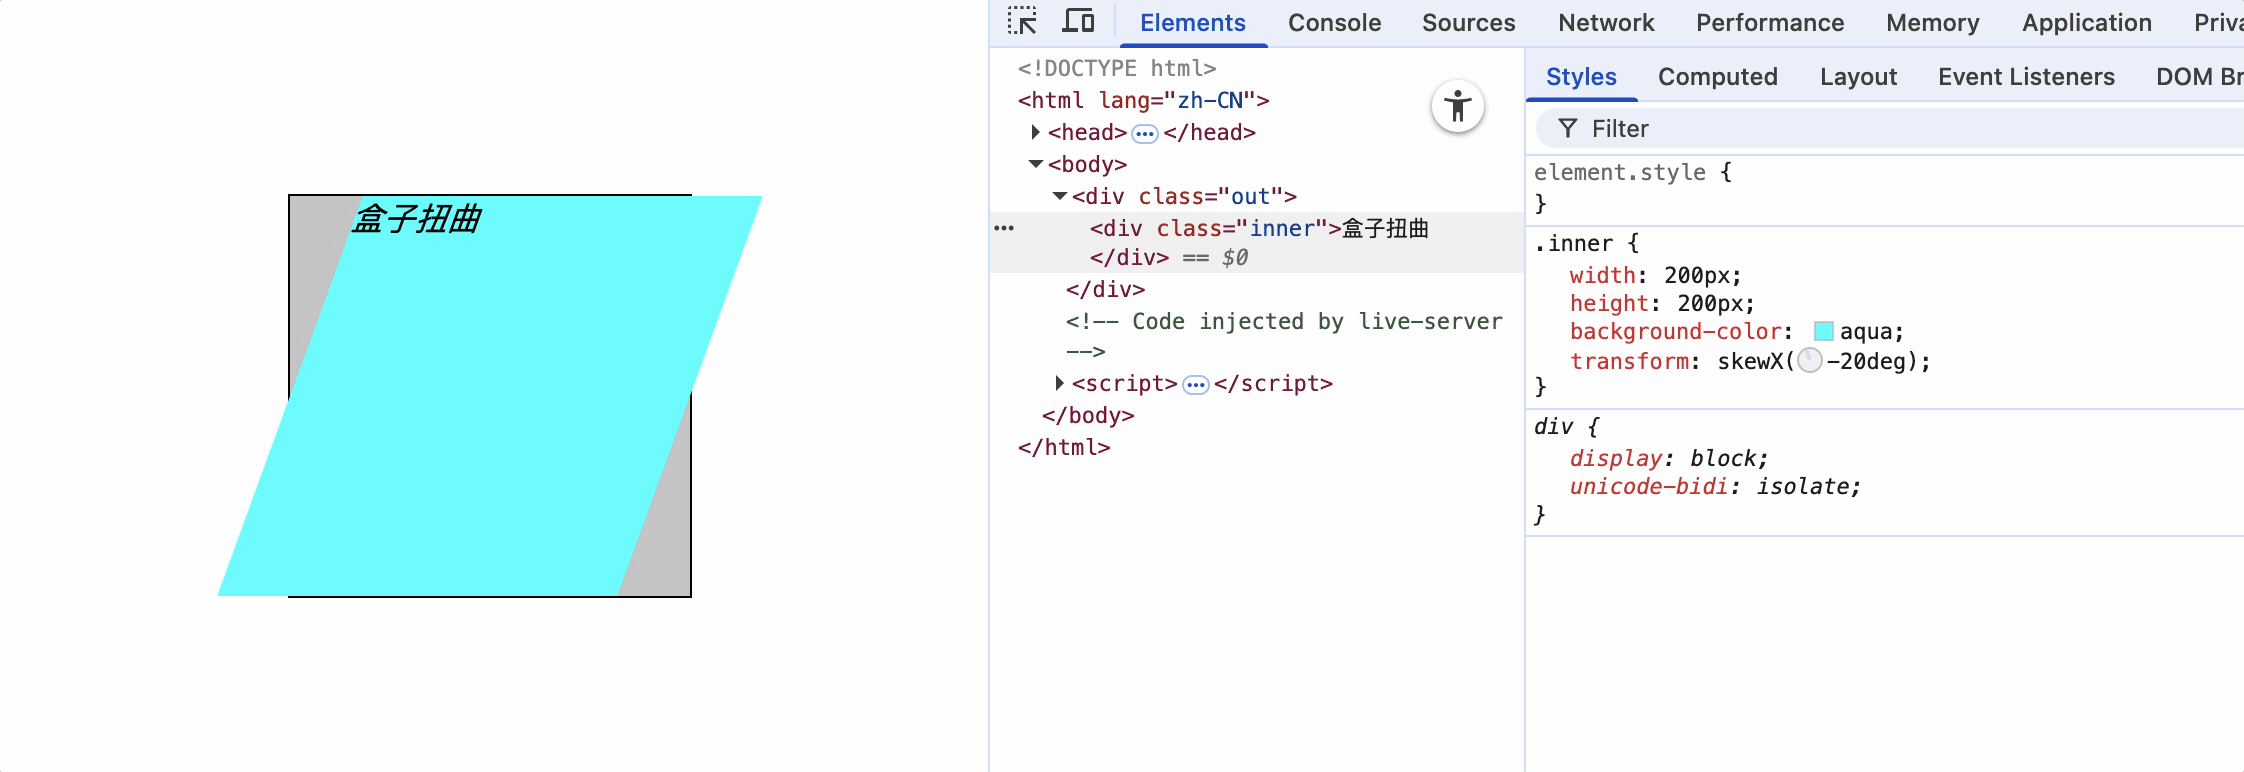This screenshot has width=2244, height=772.
Task: Open the Memory tab
Action: pyautogui.click(x=1933, y=23)
